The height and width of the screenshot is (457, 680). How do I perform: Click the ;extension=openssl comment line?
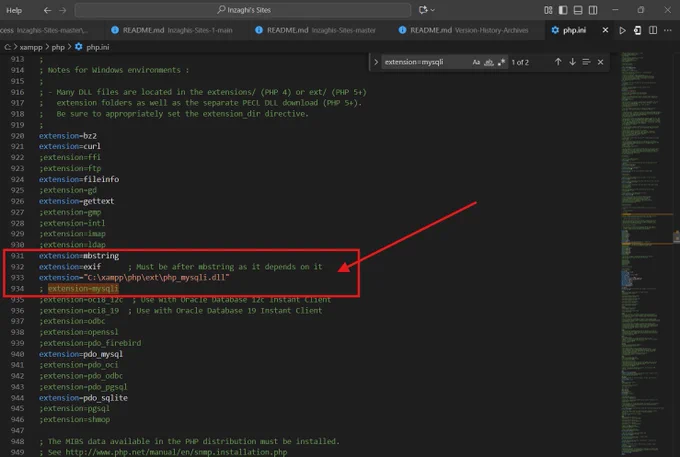coord(78,332)
